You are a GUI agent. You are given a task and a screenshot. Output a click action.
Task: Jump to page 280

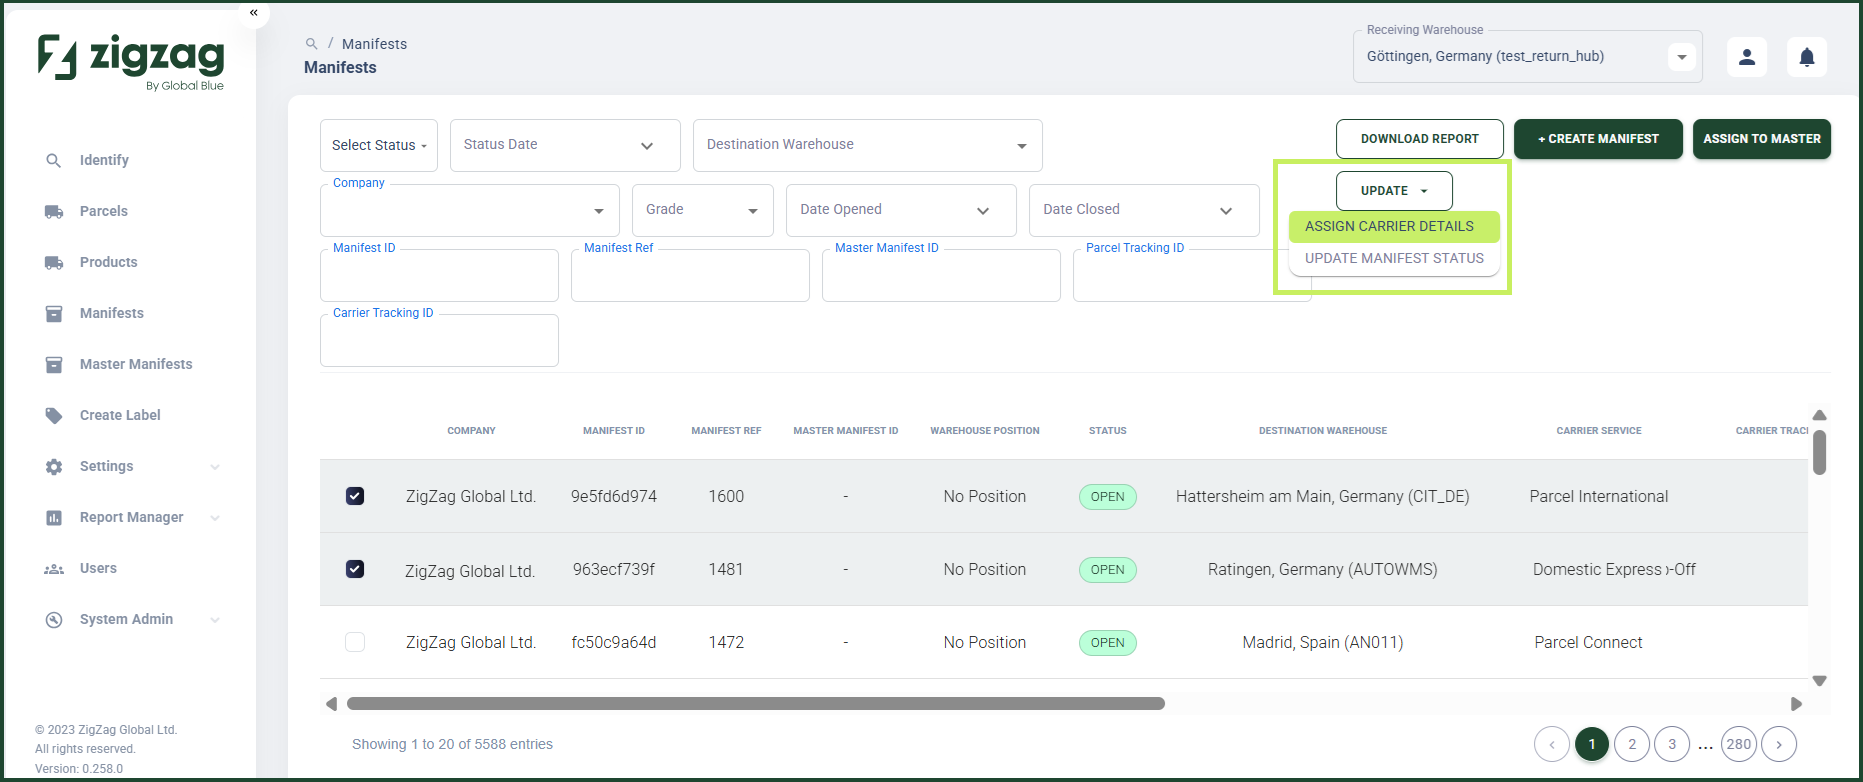(x=1739, y=744)
